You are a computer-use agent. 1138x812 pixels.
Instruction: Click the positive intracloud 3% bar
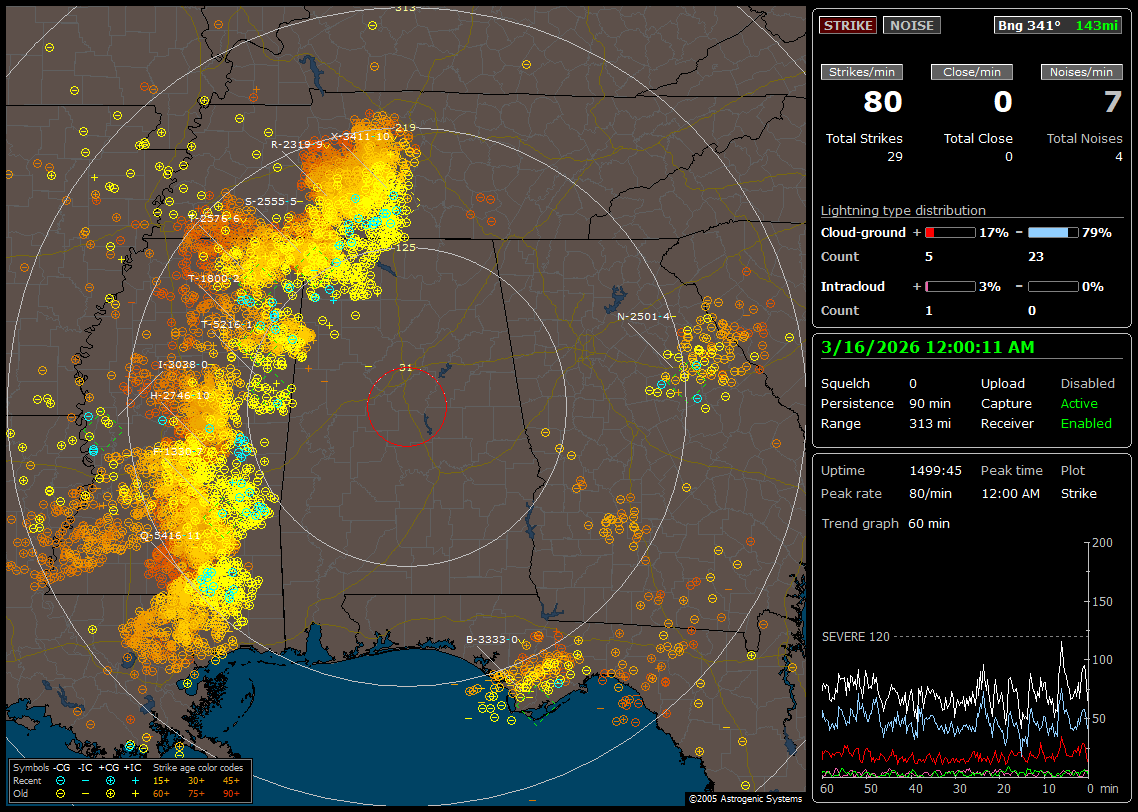949,287
